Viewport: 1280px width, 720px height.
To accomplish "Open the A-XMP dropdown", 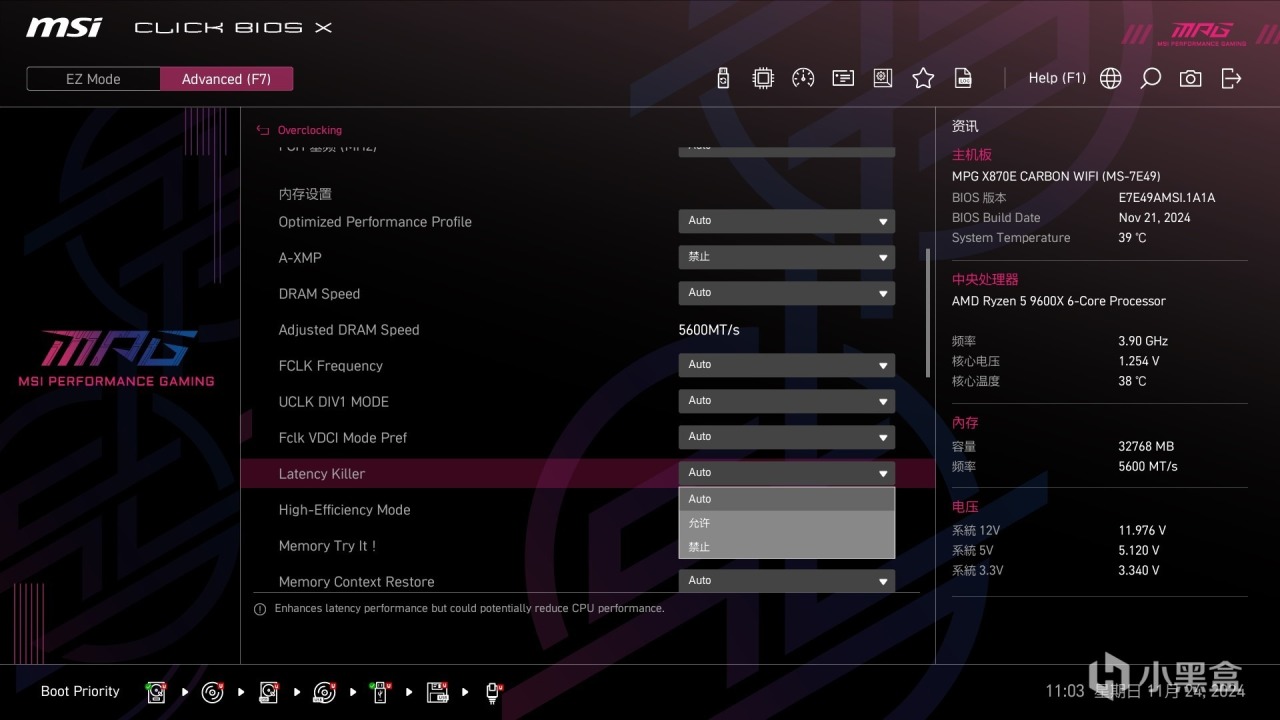I will (787, 257).
